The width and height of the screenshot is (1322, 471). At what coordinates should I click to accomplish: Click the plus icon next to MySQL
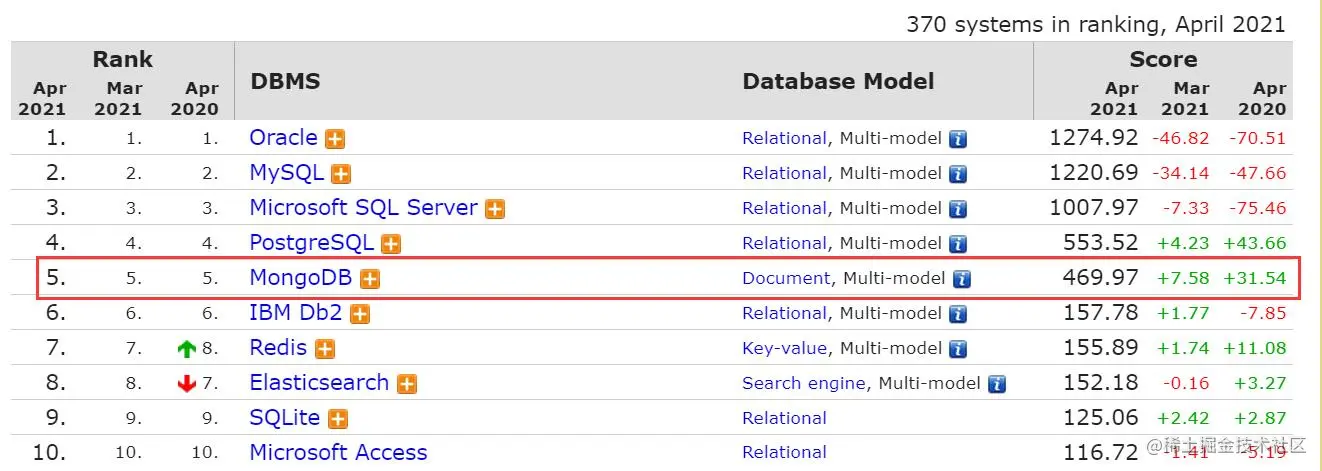click(x=341, y=174)
